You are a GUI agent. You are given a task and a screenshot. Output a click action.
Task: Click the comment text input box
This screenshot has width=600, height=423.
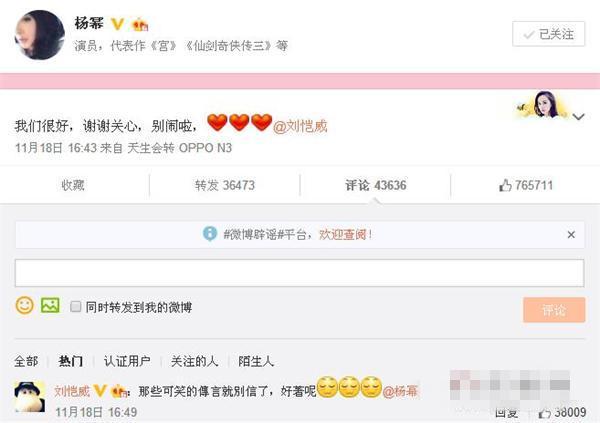click(300, 273)
